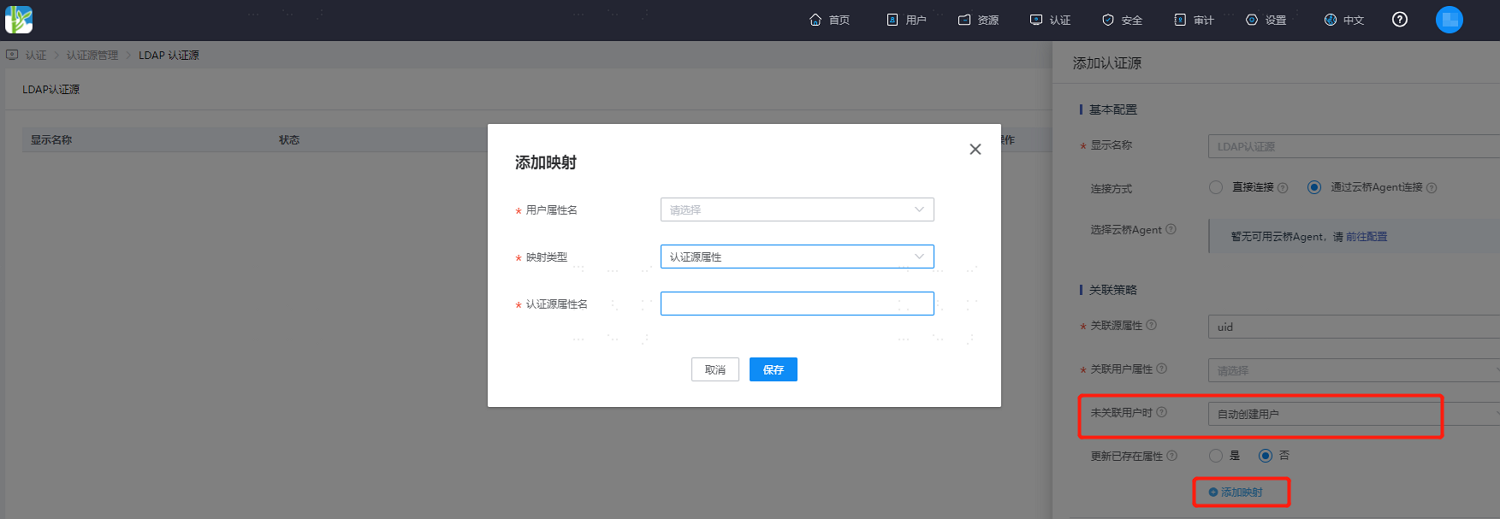Click the 添加映射 link in side panel
The height and width of the screenshot is (519, 1500).
[x=1236, y=492]
